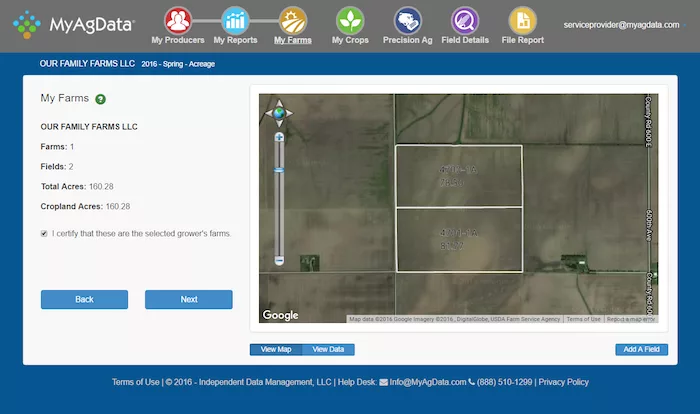Zoom out with the map minus button
Screen dimensions: 700x414
[279, 260]
